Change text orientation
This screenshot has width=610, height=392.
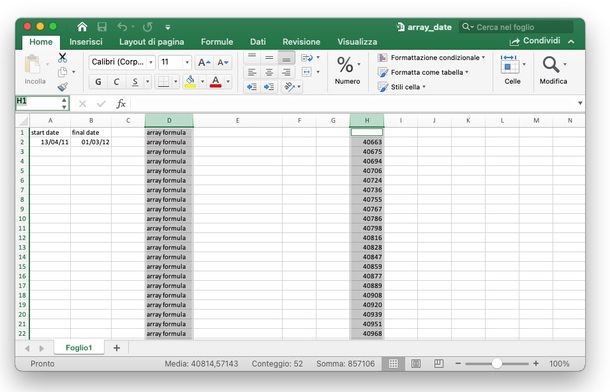point(289,87)
